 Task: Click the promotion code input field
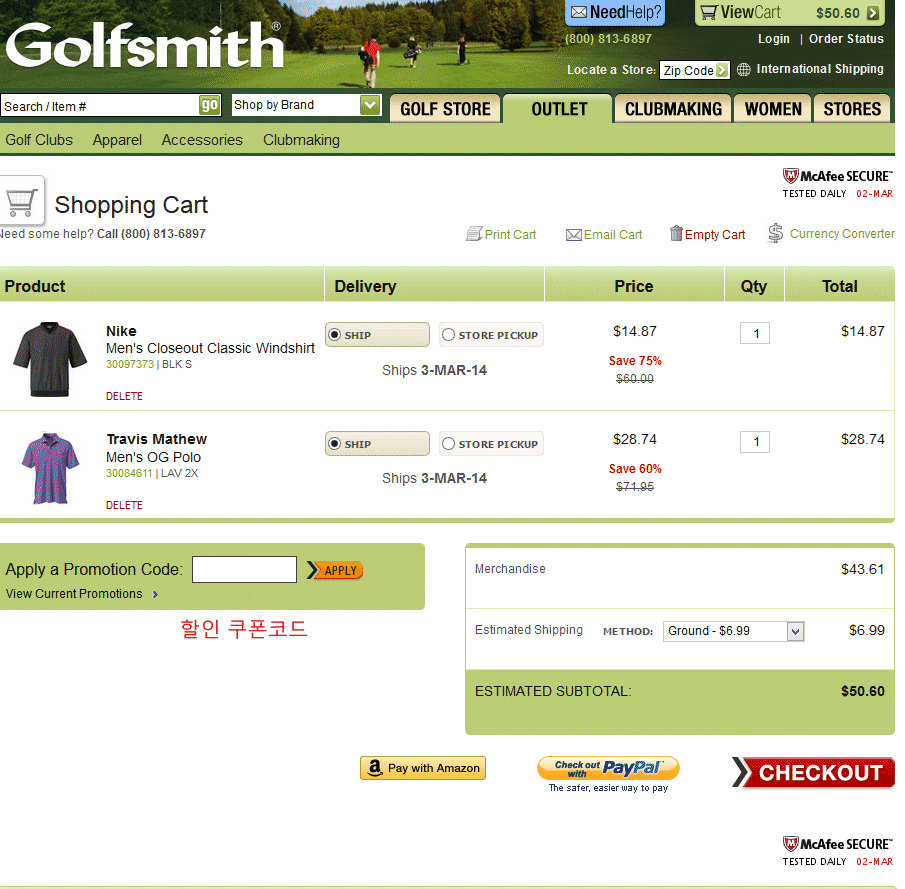(x=244, y=570)
